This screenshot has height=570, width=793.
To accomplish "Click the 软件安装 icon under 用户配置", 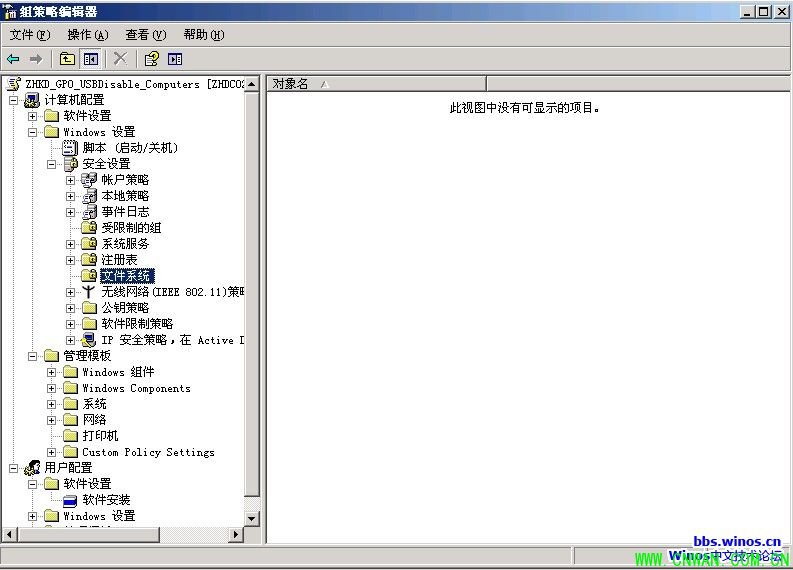I will point(70,500).
